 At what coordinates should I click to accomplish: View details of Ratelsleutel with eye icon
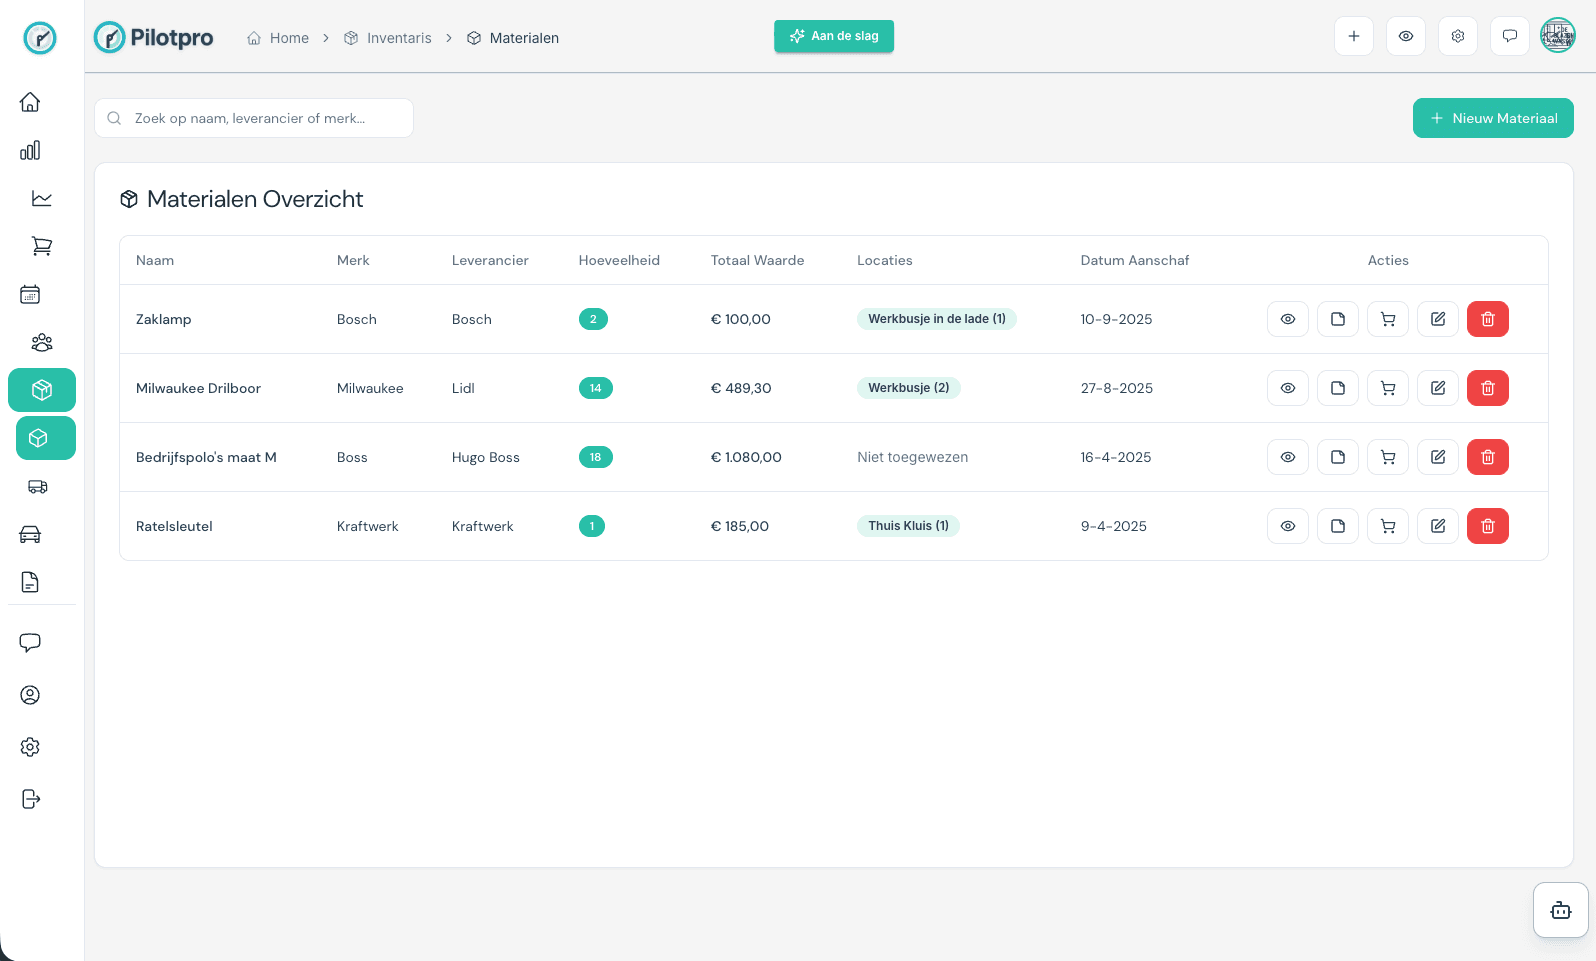1287,526
